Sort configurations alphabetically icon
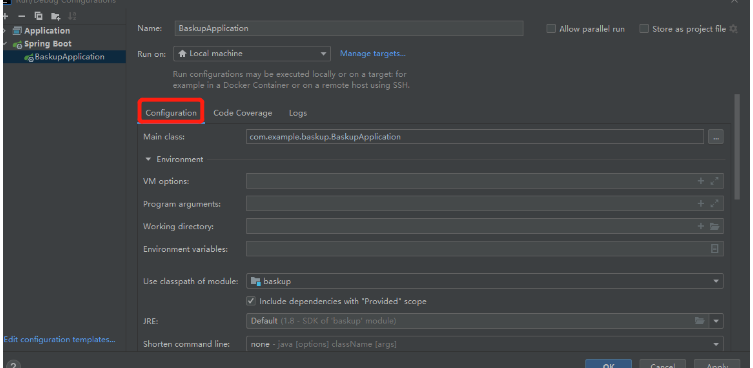Screen dimensions: 753x368 pyautogui.click(x=72, y=16)
